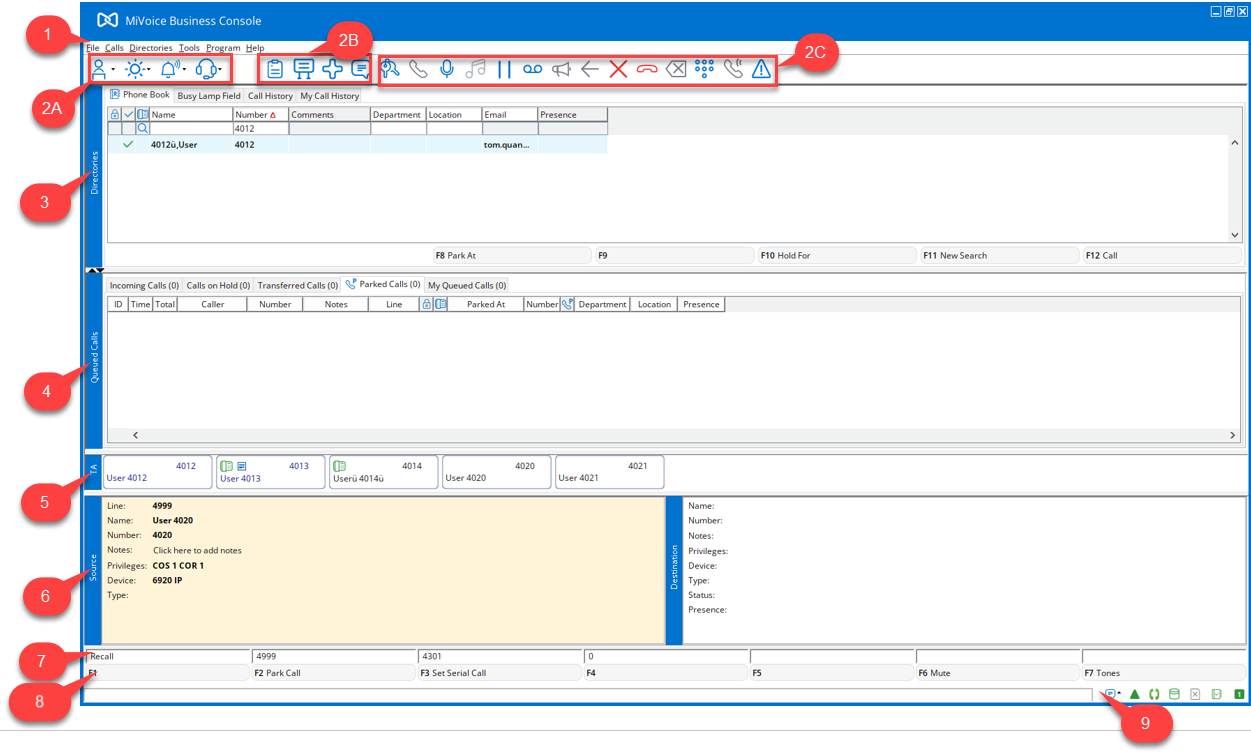Click the green triangle status bar icon
Viewport: 1251px width, 754px height.
tap(1135, 694)
